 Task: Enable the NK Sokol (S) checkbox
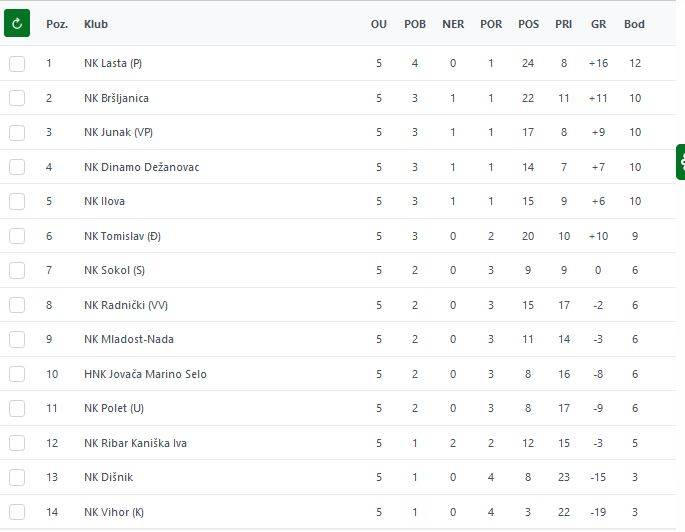[17, 271]
